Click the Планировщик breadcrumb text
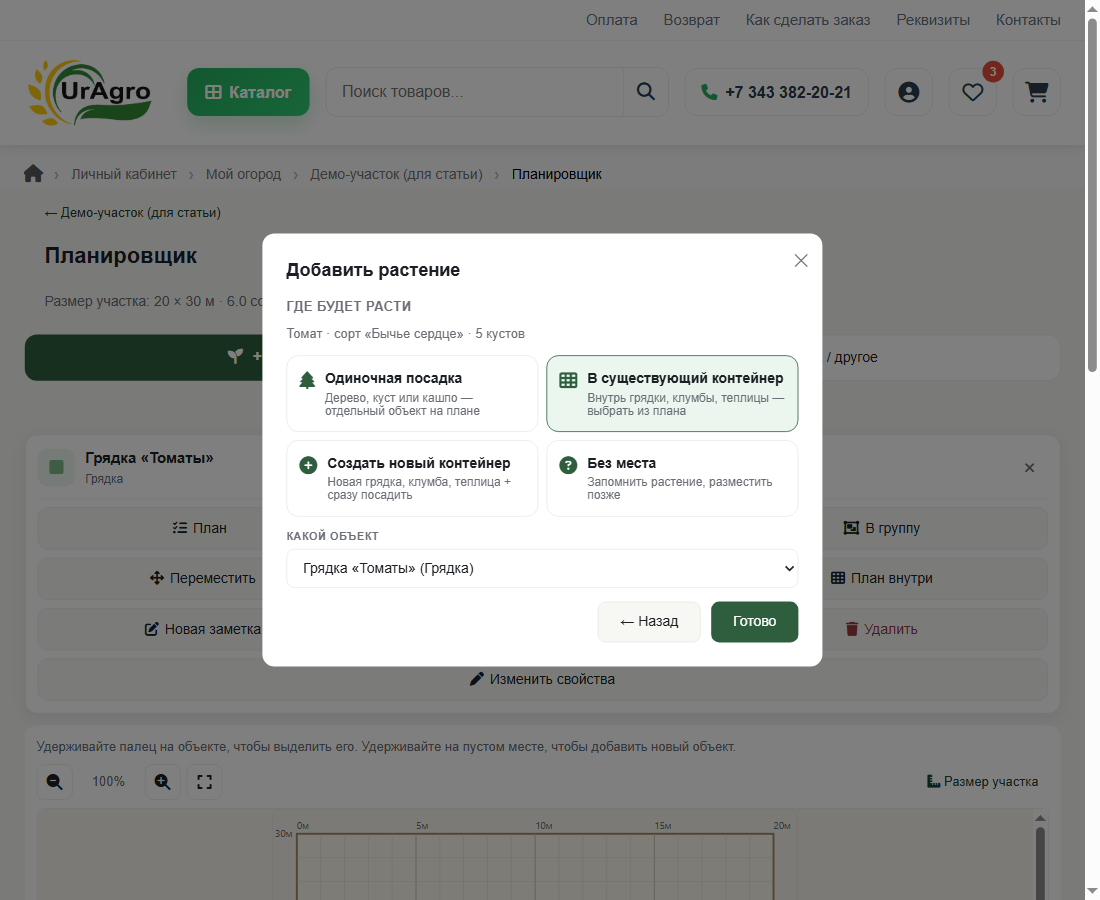Image resolution: width=1100 pixels, height=900 pixels. click(x=556, y=174)
